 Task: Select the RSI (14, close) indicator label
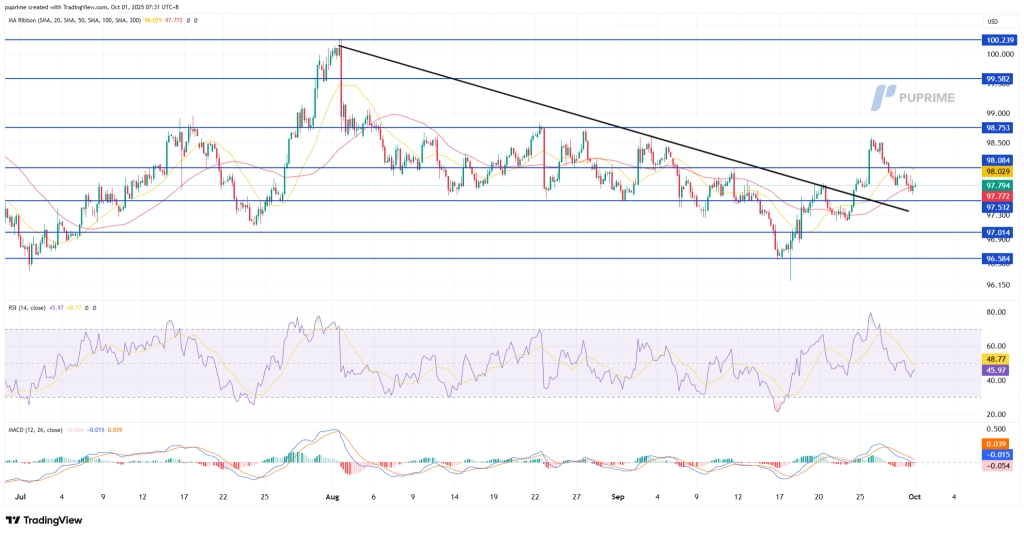(x=32, y=307)
